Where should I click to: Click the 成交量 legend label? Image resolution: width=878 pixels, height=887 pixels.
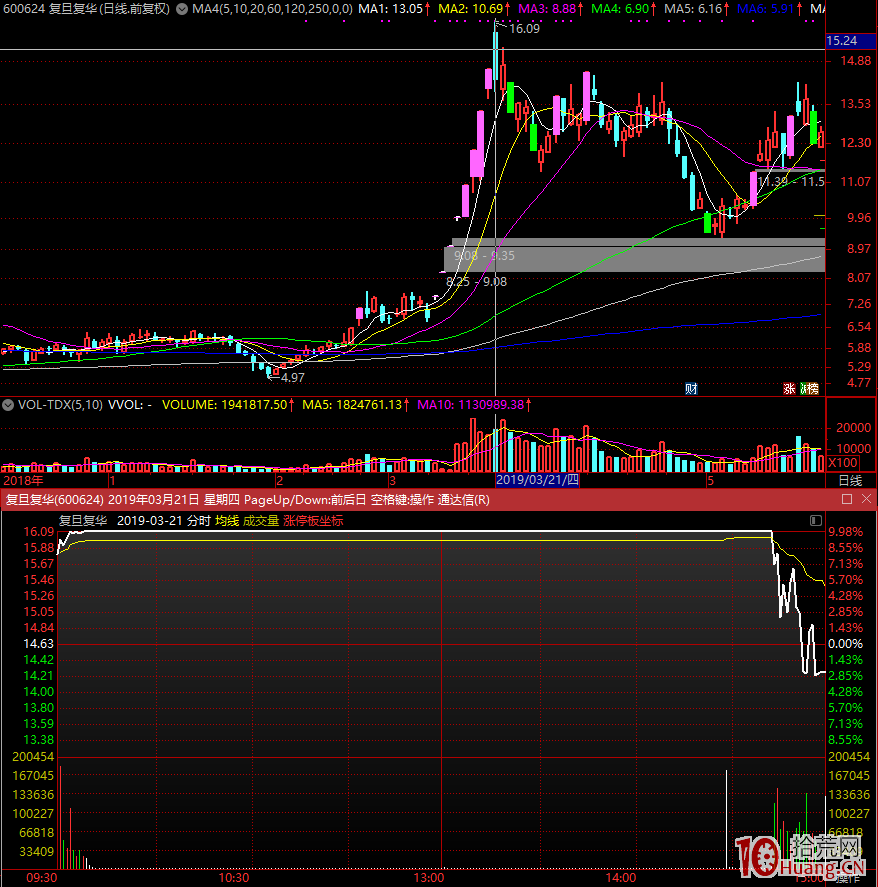tap(261, 520)
